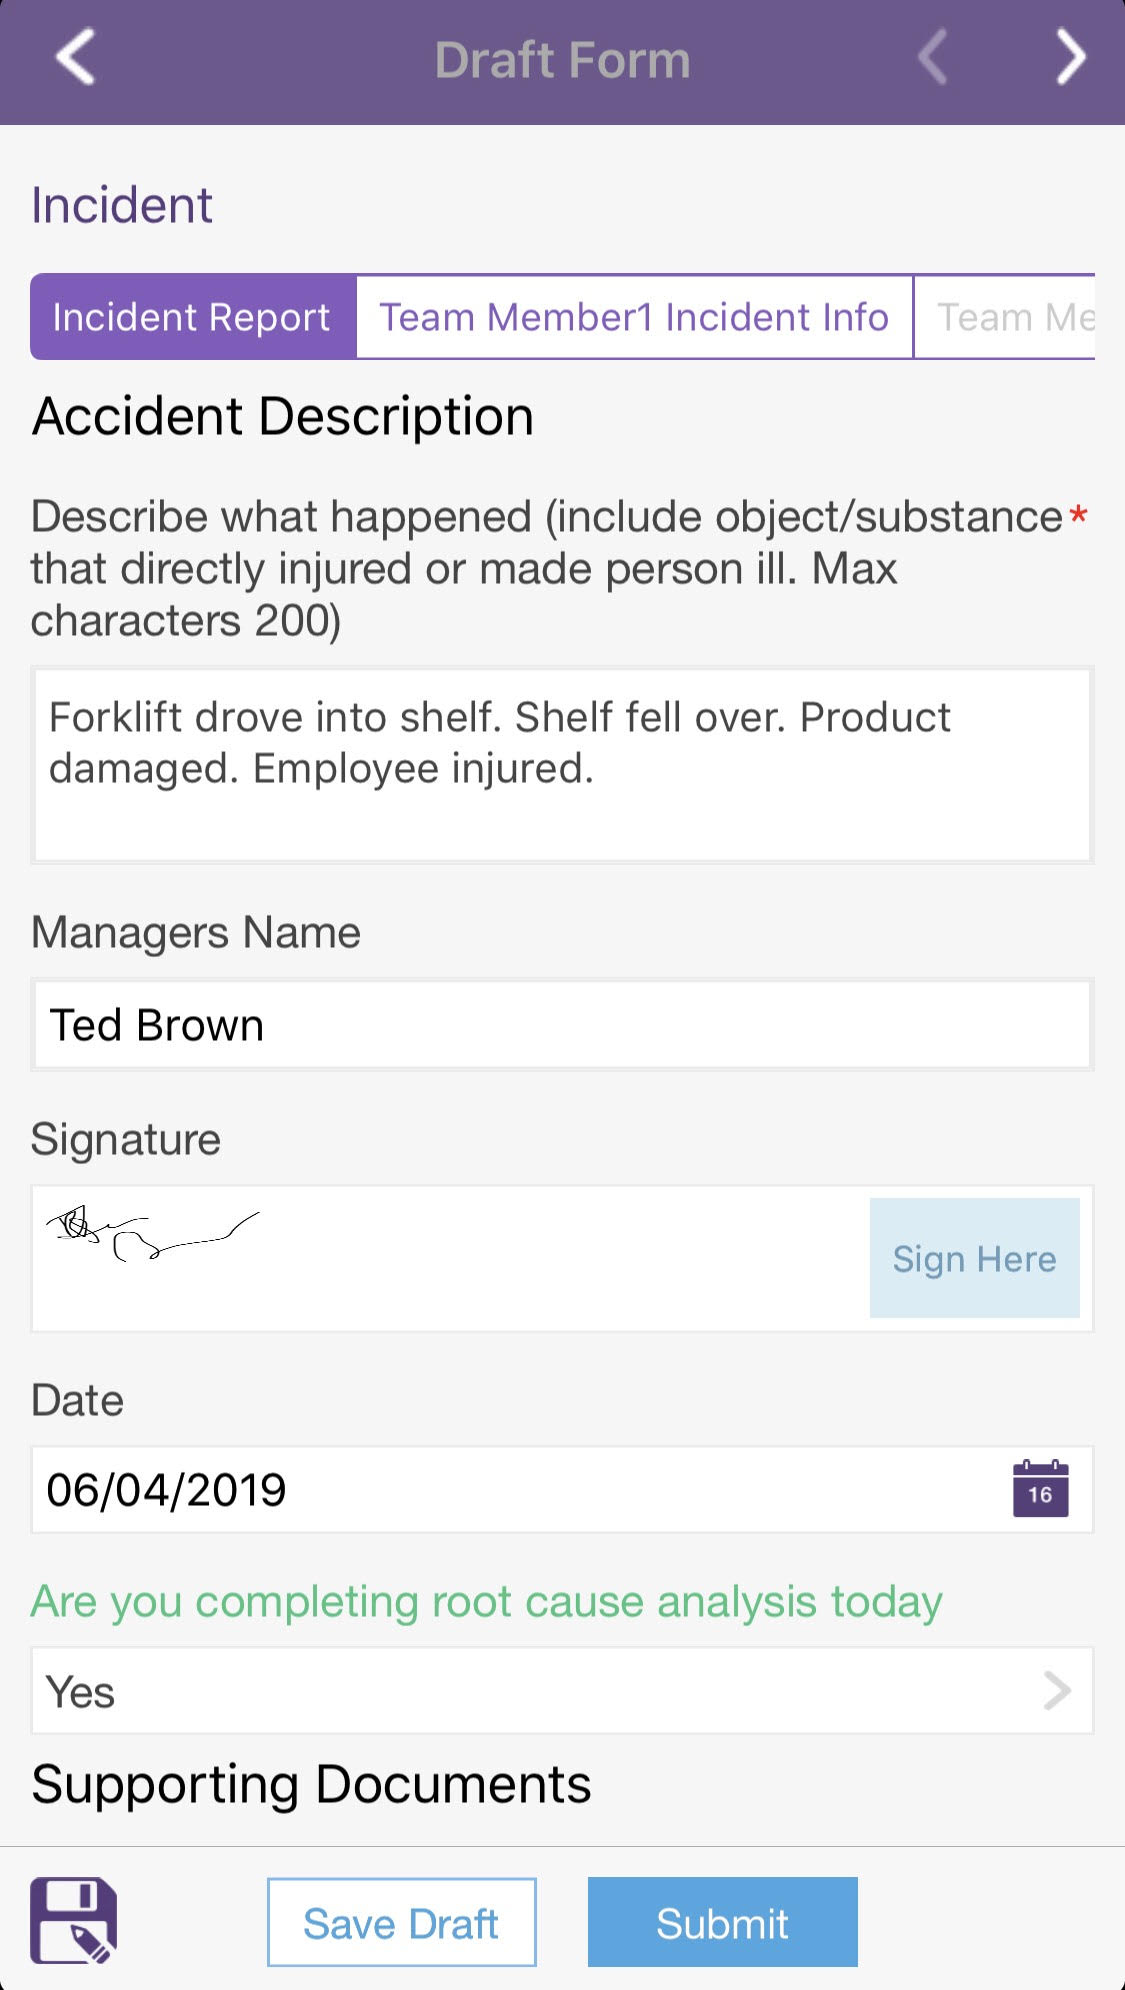Edit the accident description text box
The image size is (1125, 1990).
click(562, 765)
